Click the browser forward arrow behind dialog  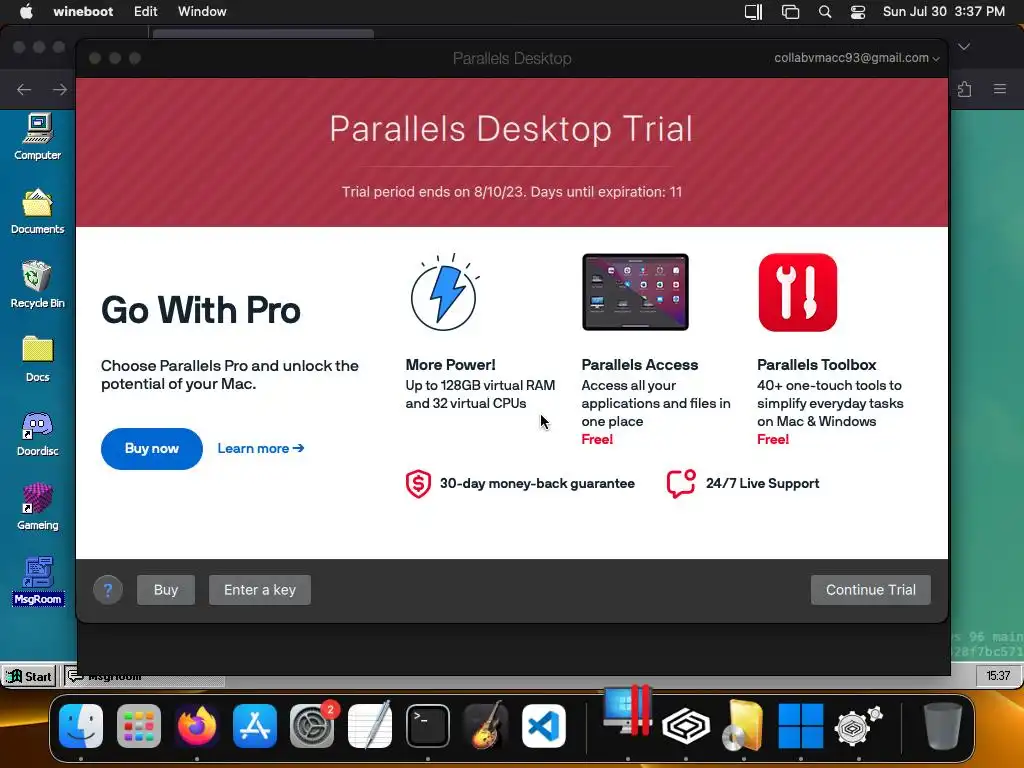click(59, 89)
